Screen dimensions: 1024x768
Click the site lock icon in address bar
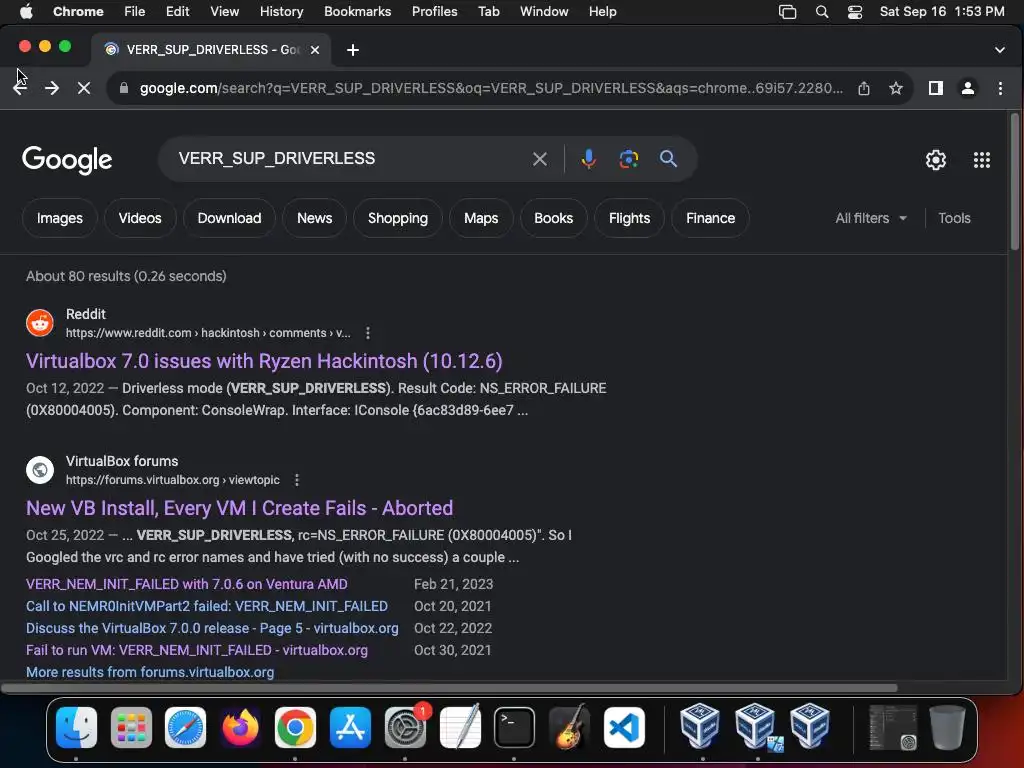[123, 88]
